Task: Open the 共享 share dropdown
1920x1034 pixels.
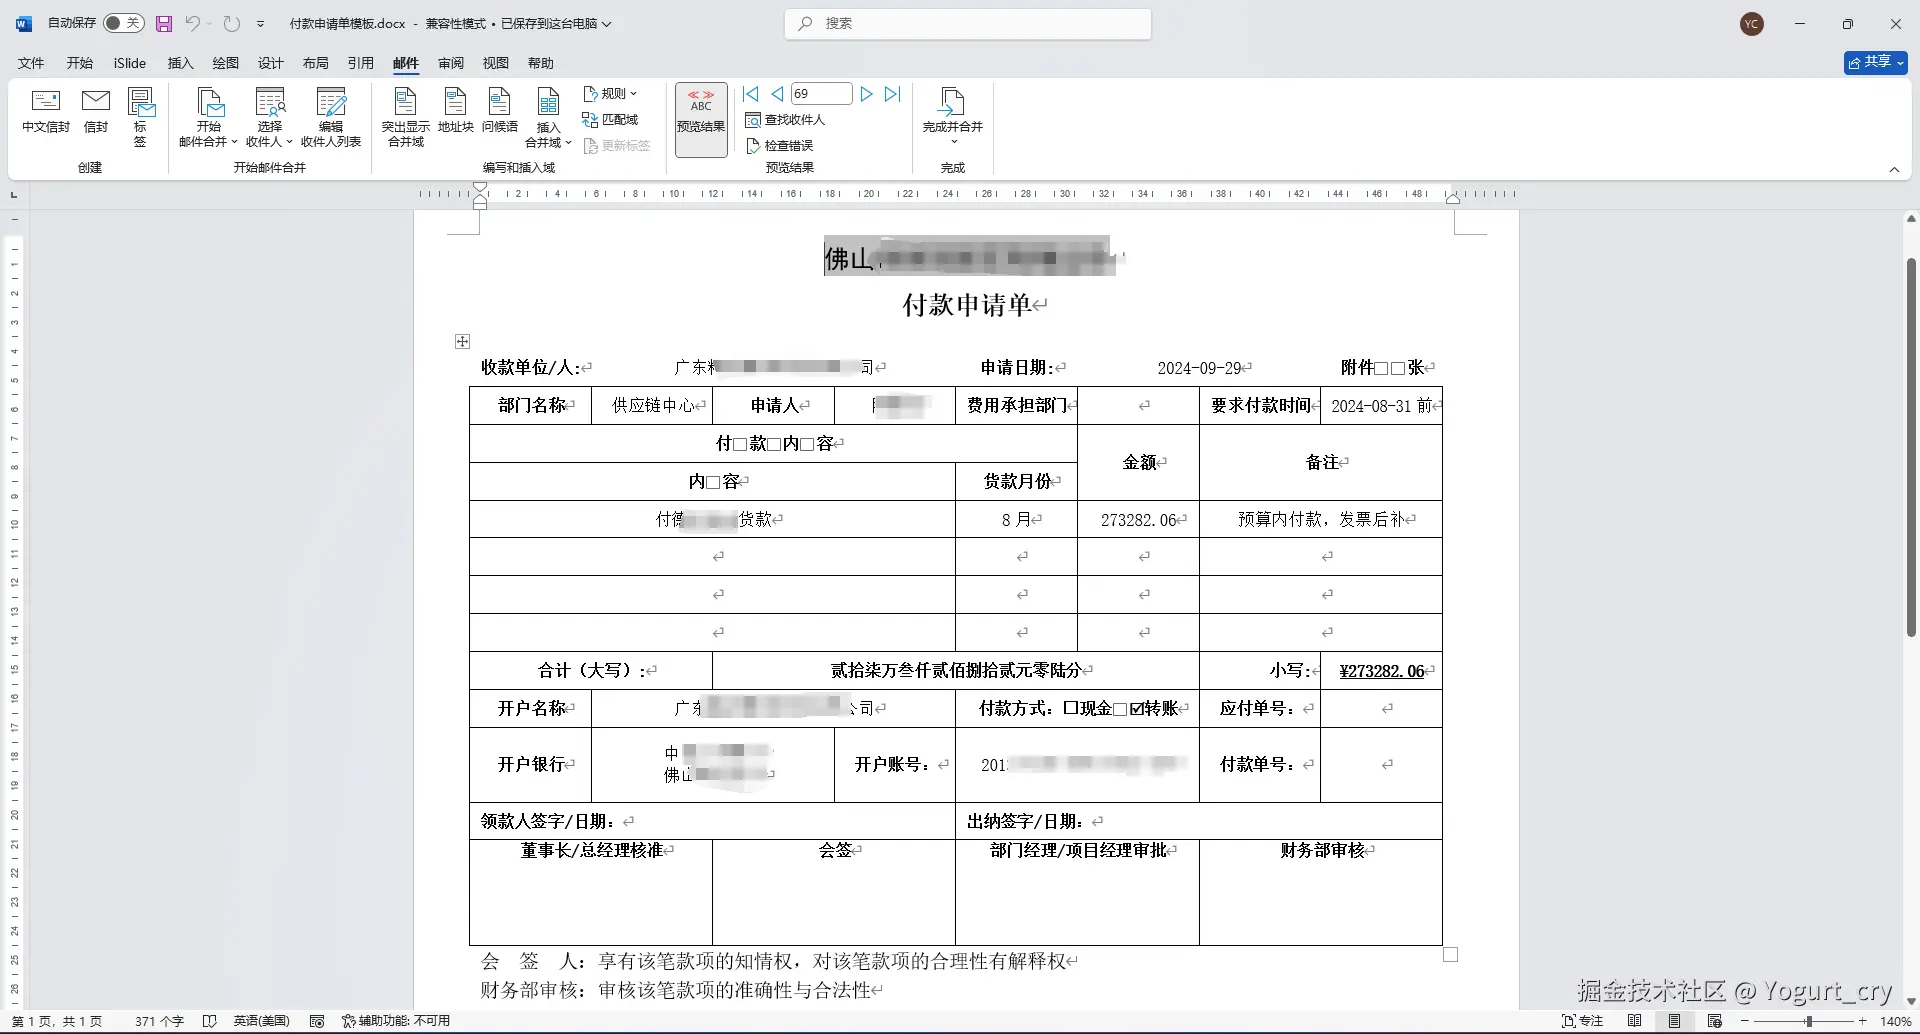Action: click(x=1875, y=62)
